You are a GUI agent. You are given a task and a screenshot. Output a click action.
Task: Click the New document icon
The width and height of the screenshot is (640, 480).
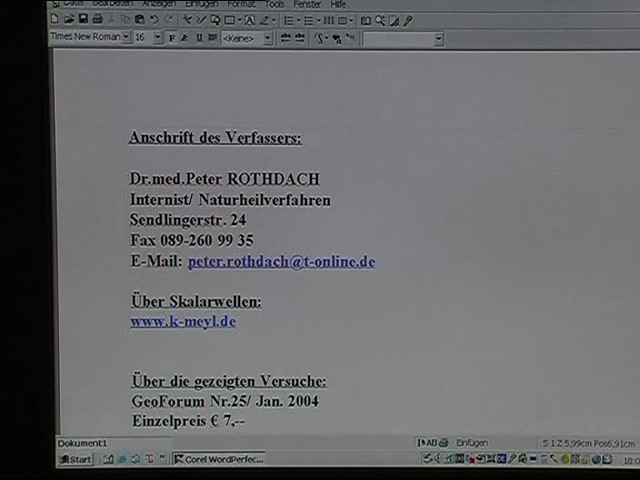tap(55, 19)
